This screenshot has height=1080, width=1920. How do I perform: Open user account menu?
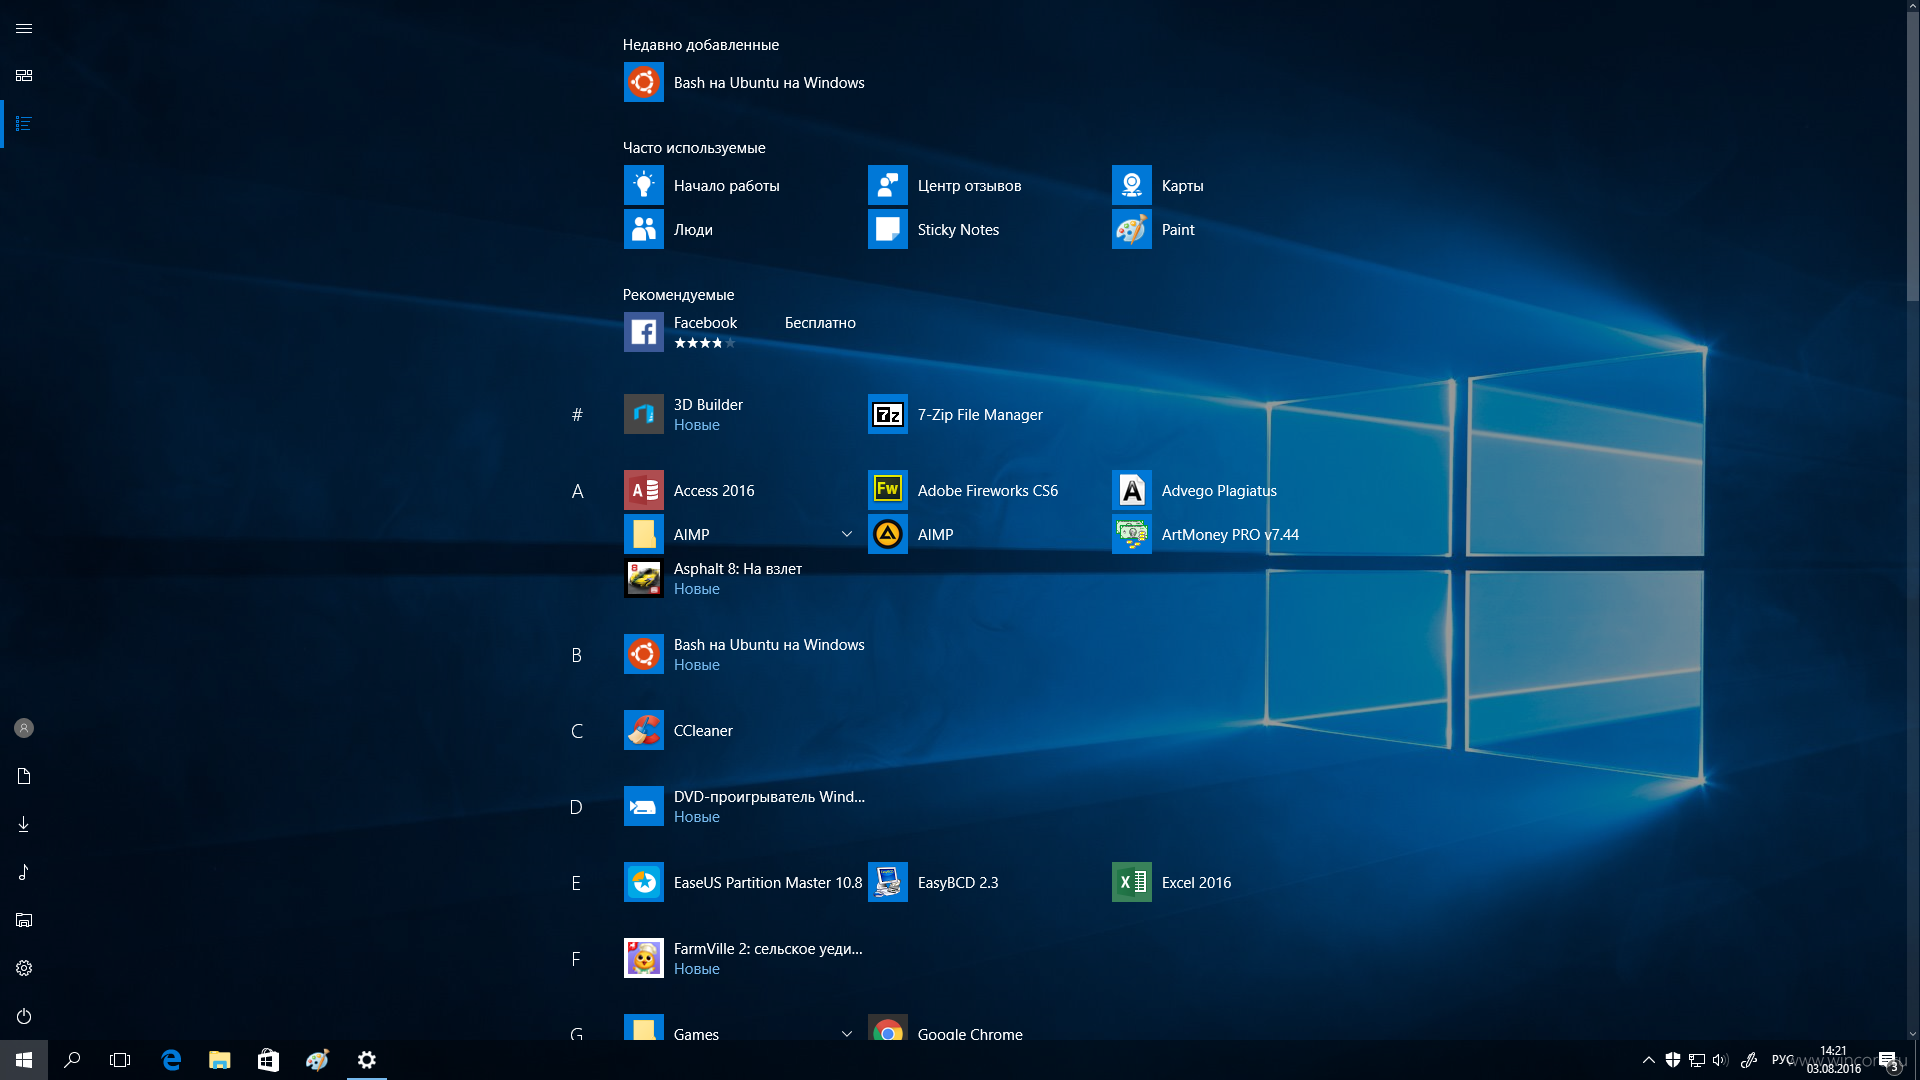click(x=24, y=728)
